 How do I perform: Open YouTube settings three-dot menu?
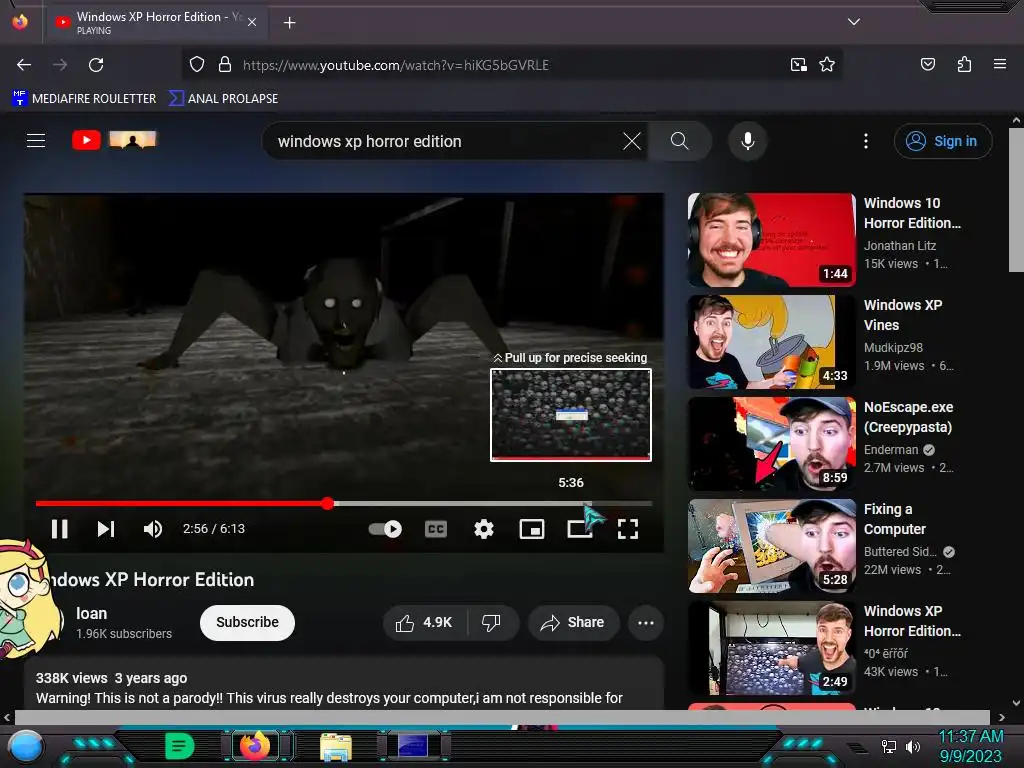coord(866,141)
